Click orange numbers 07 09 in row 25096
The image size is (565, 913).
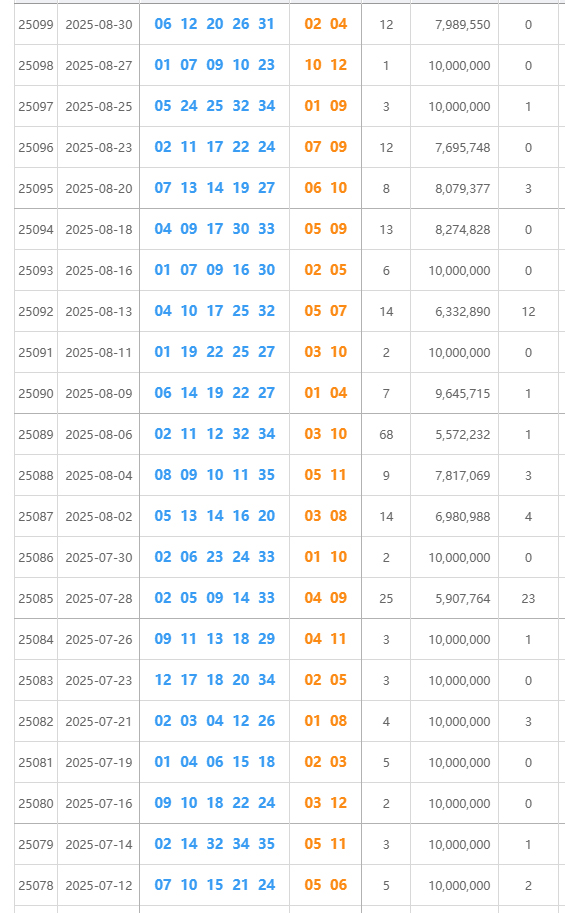pos(326,147)
